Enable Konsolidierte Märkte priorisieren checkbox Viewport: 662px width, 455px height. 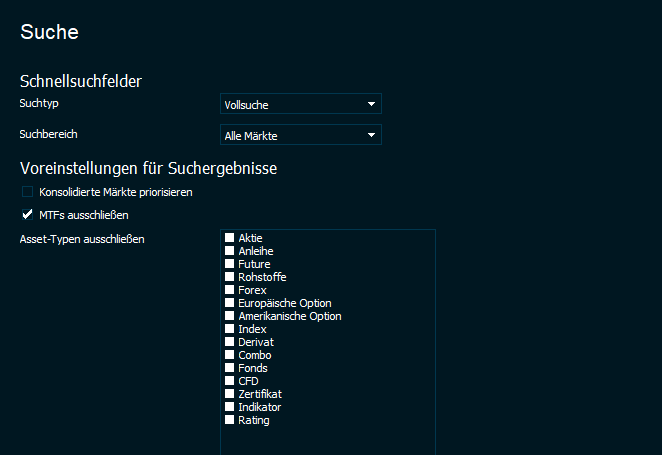[x=27, y=192]
